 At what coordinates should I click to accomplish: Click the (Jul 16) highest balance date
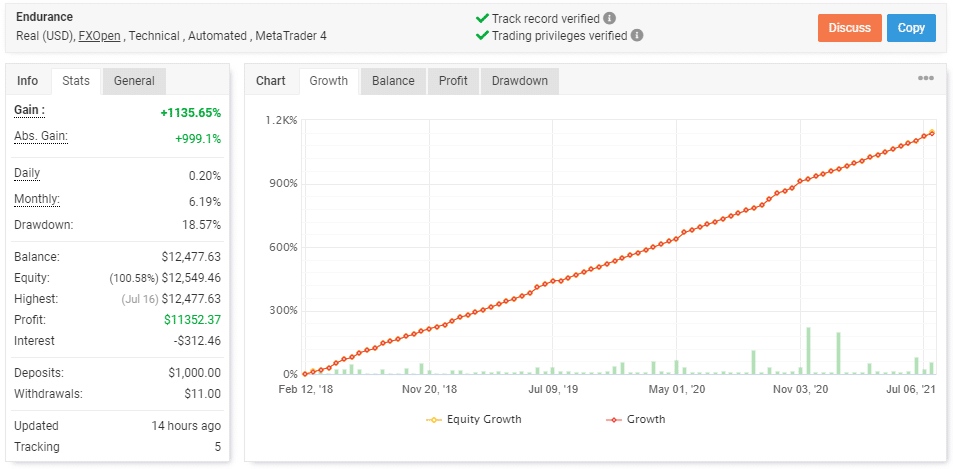(142, 299)
